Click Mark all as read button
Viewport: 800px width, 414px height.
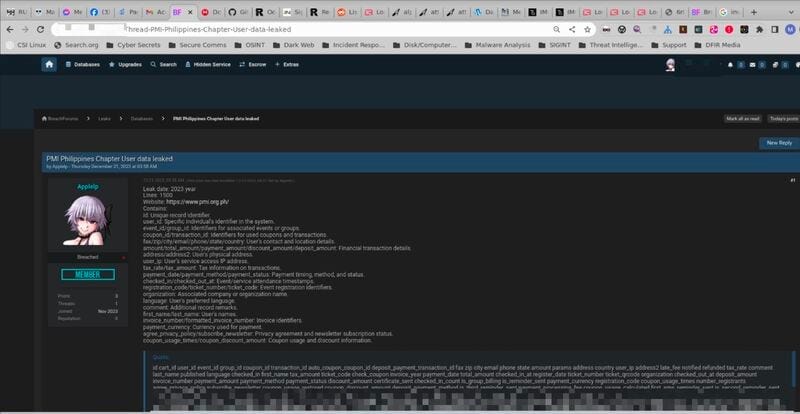[743, 118]
